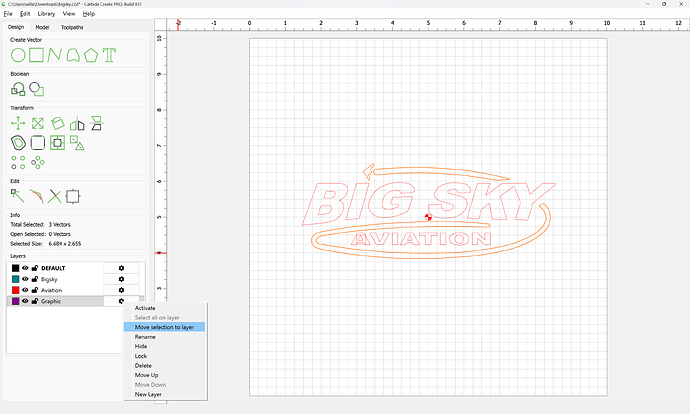The height and width of the screenshot is (414, 690).
Task: Select the Polygon vector tool
Action: click(91, 55)
